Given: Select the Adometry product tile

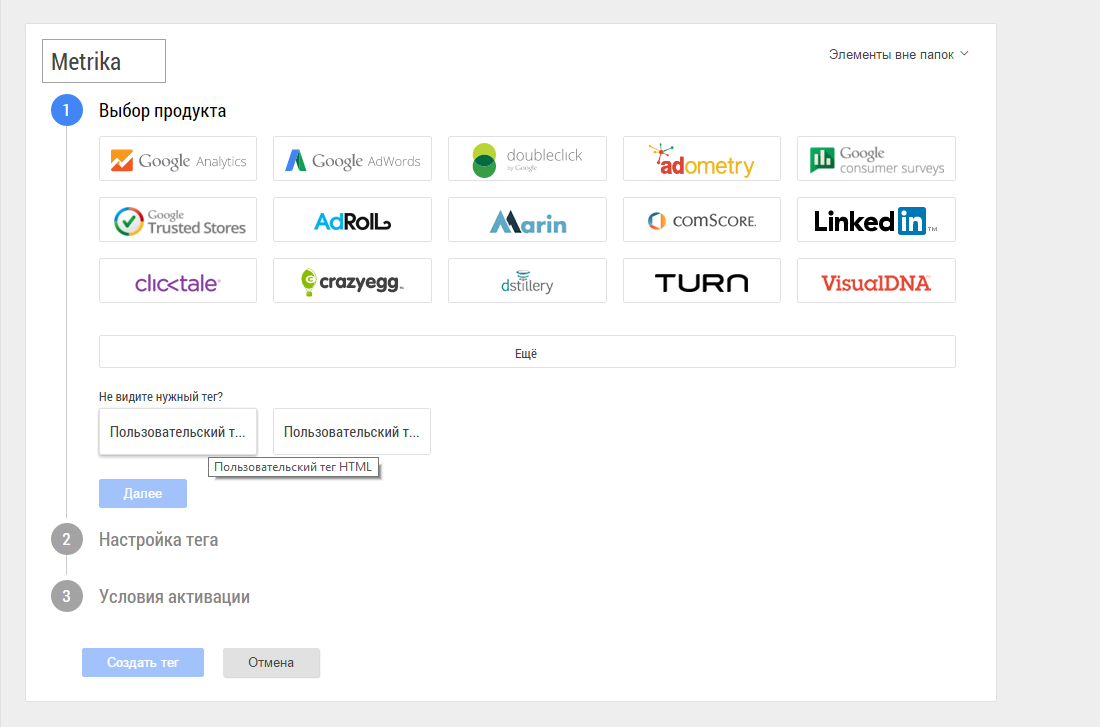Looking at the screenshot, I should (702, 159).
